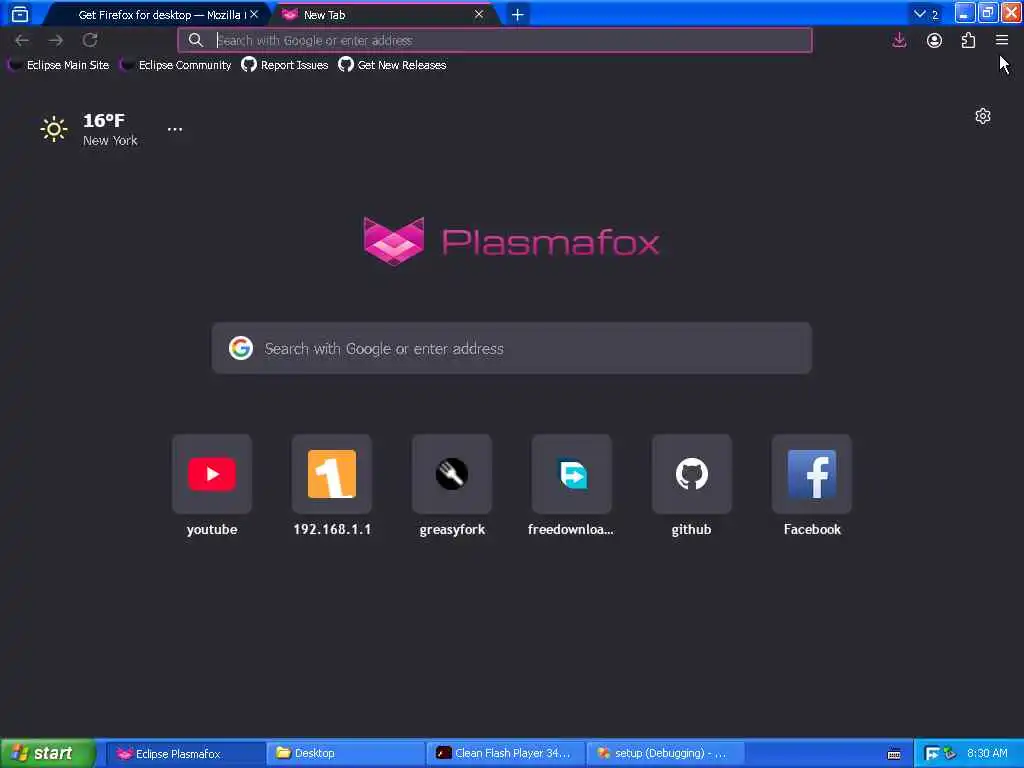
Task: Open the Downloads panel icon
Action: 899,40
